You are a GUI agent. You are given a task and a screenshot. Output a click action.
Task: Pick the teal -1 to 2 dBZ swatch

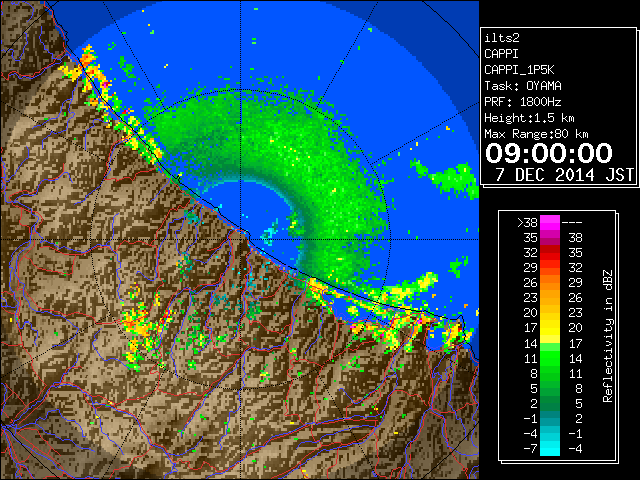click(550, 418)
